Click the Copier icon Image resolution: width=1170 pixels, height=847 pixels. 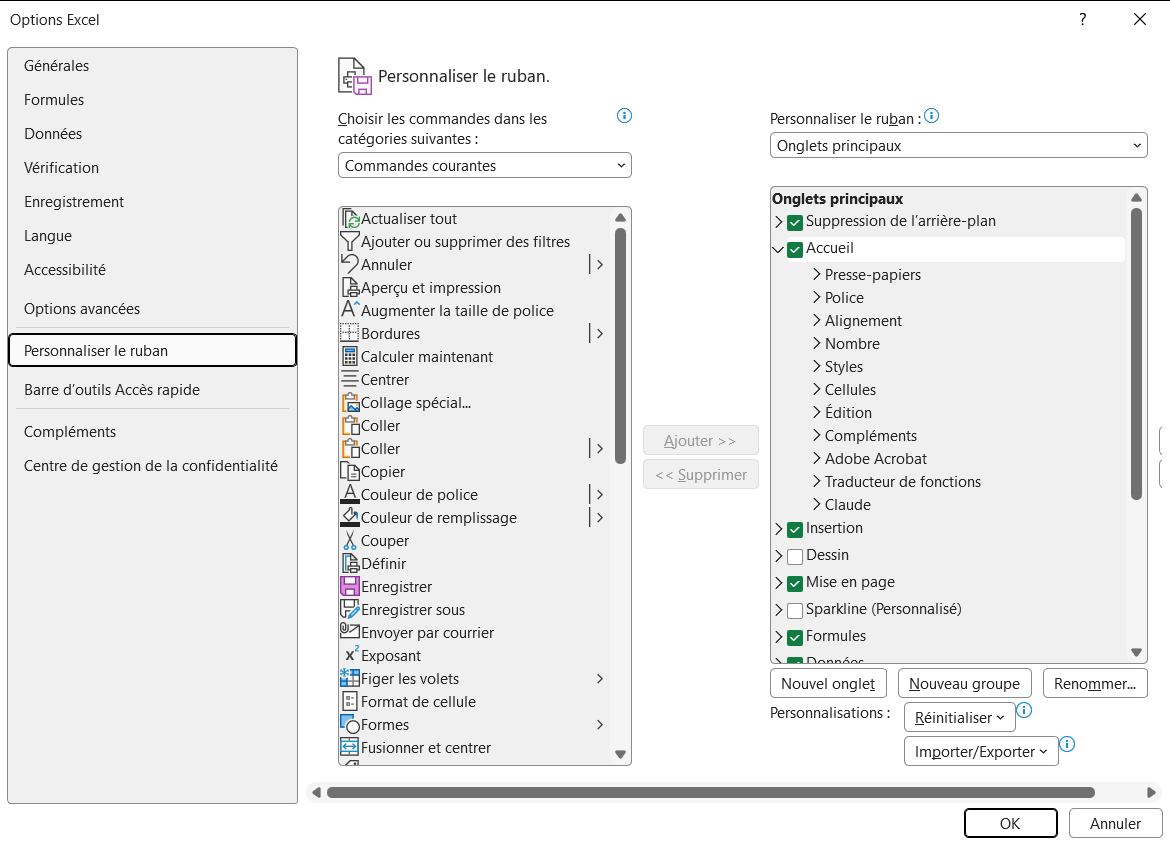(350, 471)
